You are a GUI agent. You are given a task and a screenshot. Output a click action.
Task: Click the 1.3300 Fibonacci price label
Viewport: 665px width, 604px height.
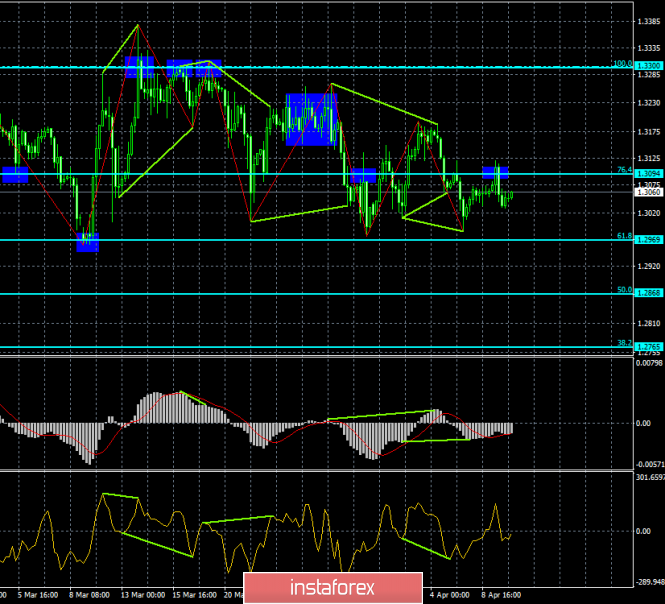tap(648, 65)
